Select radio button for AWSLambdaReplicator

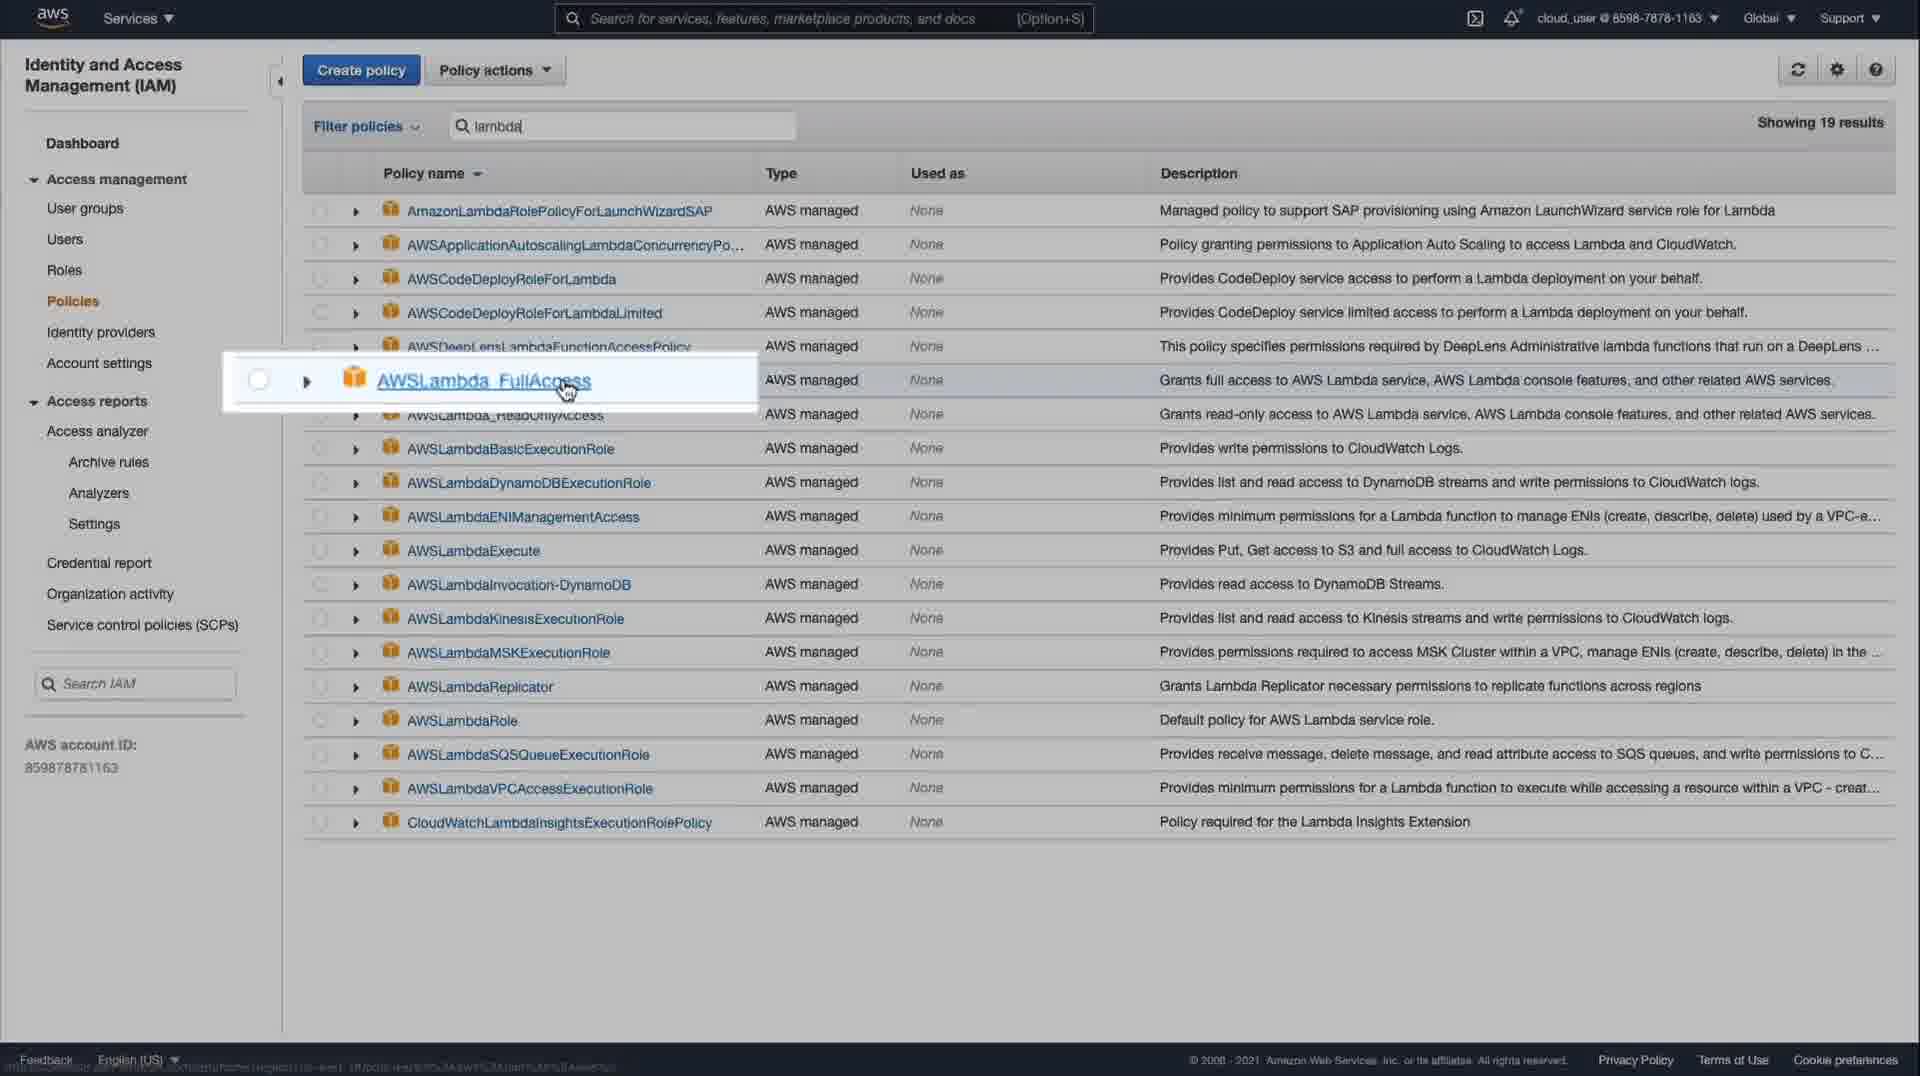[x=320, y=687]
